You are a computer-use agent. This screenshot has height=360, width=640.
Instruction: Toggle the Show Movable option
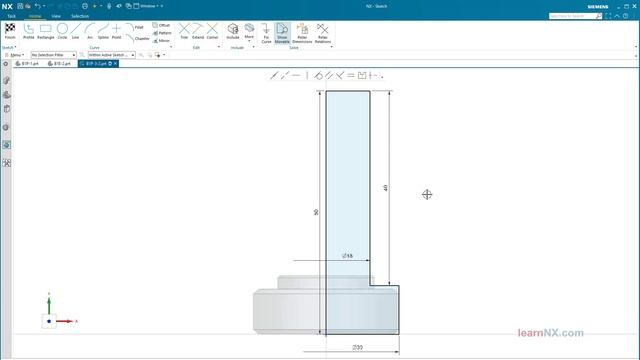[282, 33]
